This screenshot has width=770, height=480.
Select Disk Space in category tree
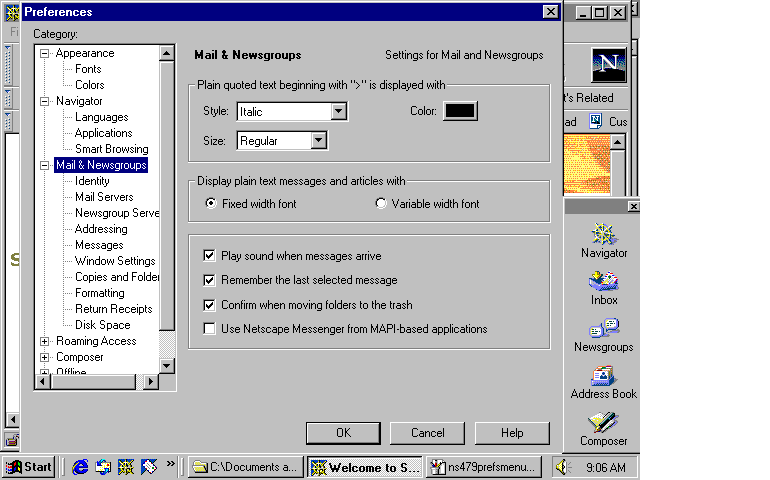pyautogui.click(x=103, y=325)
